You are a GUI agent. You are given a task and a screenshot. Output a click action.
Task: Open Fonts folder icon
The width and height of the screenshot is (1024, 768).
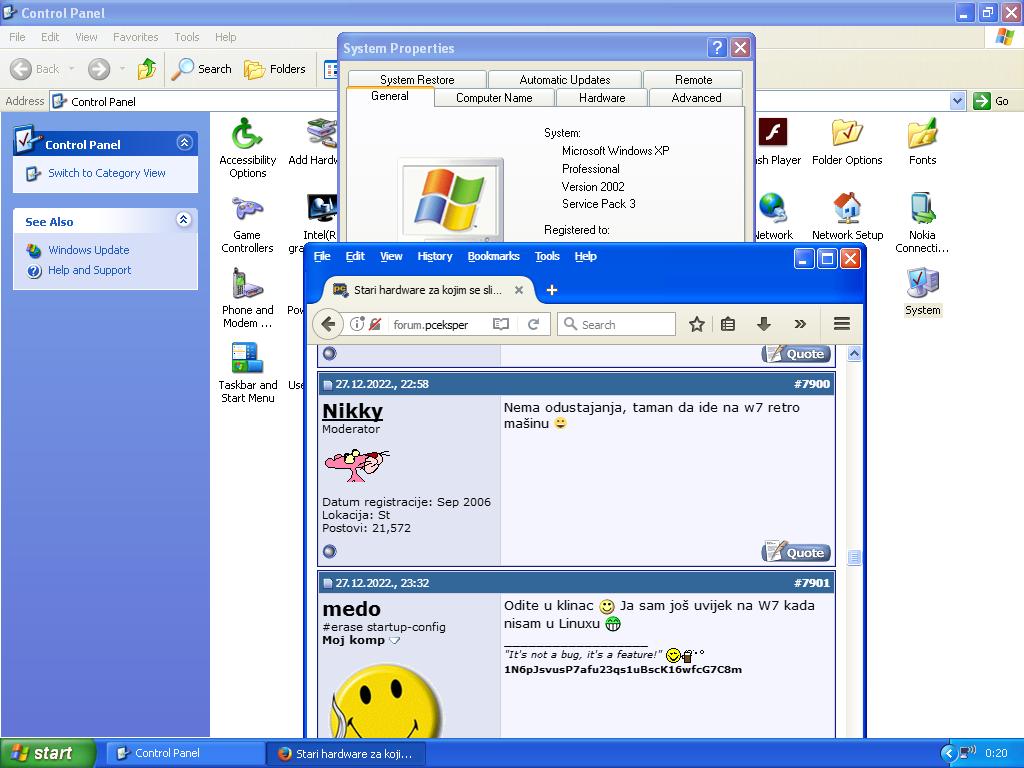point(922,142)
